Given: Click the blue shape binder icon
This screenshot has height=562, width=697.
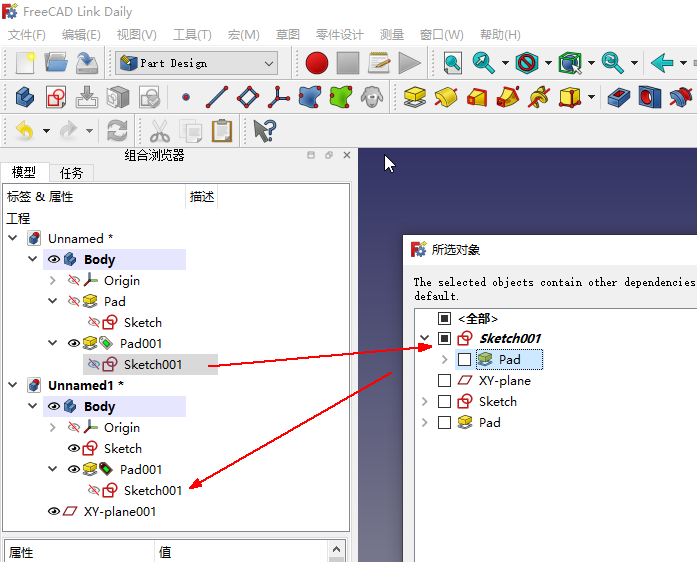Looking at the screenshot, I should click(x=310, y=97).
